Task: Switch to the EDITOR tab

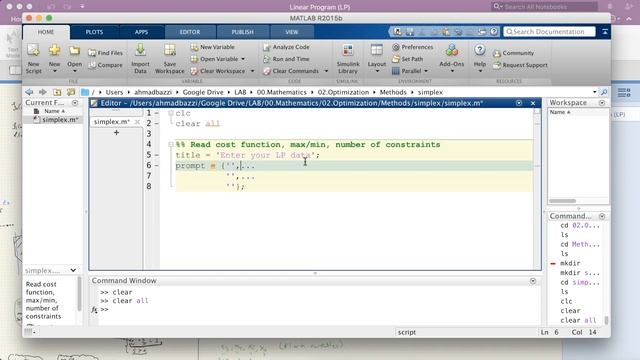Action: [x=190, y=32]
